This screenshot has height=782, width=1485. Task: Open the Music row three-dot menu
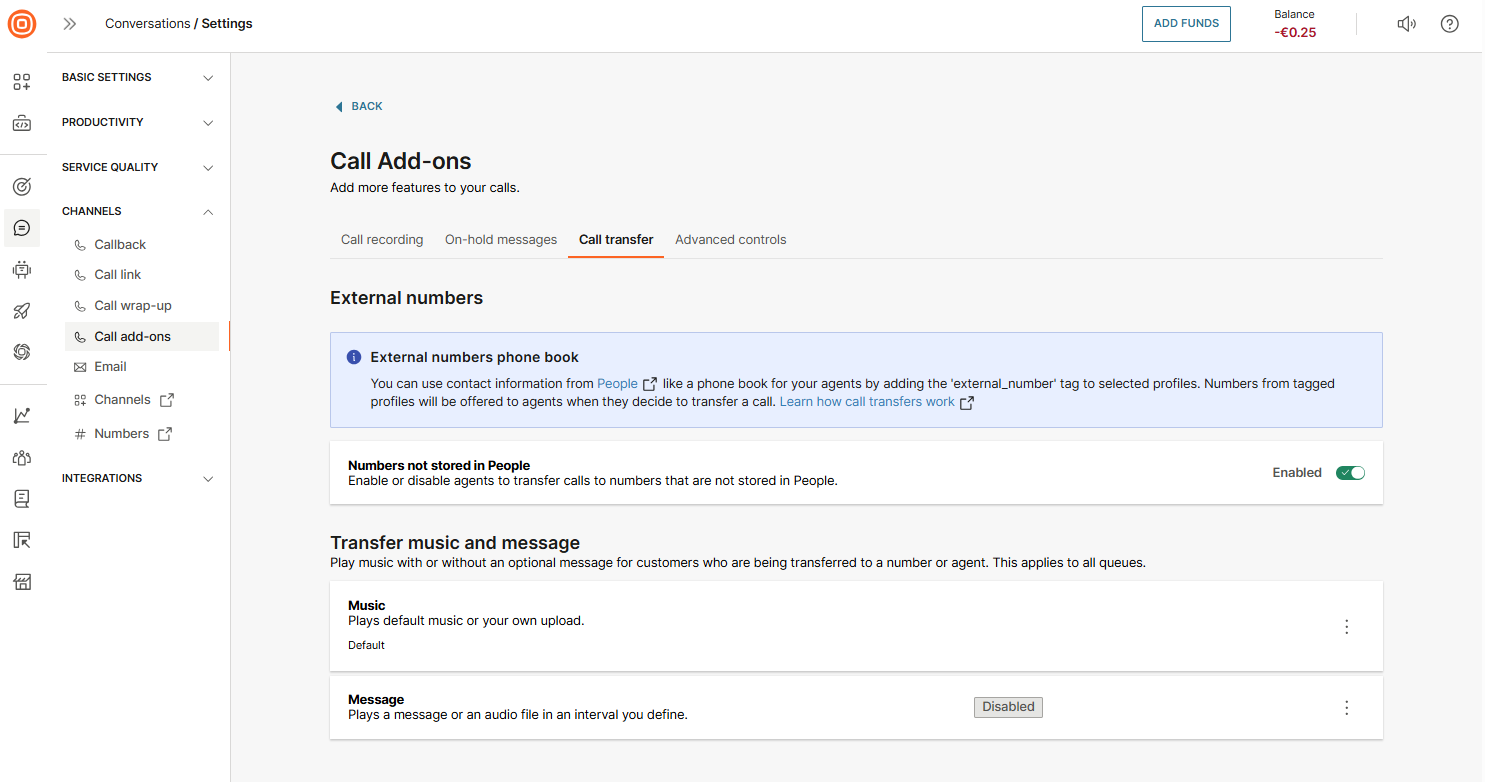point(1346,627)
